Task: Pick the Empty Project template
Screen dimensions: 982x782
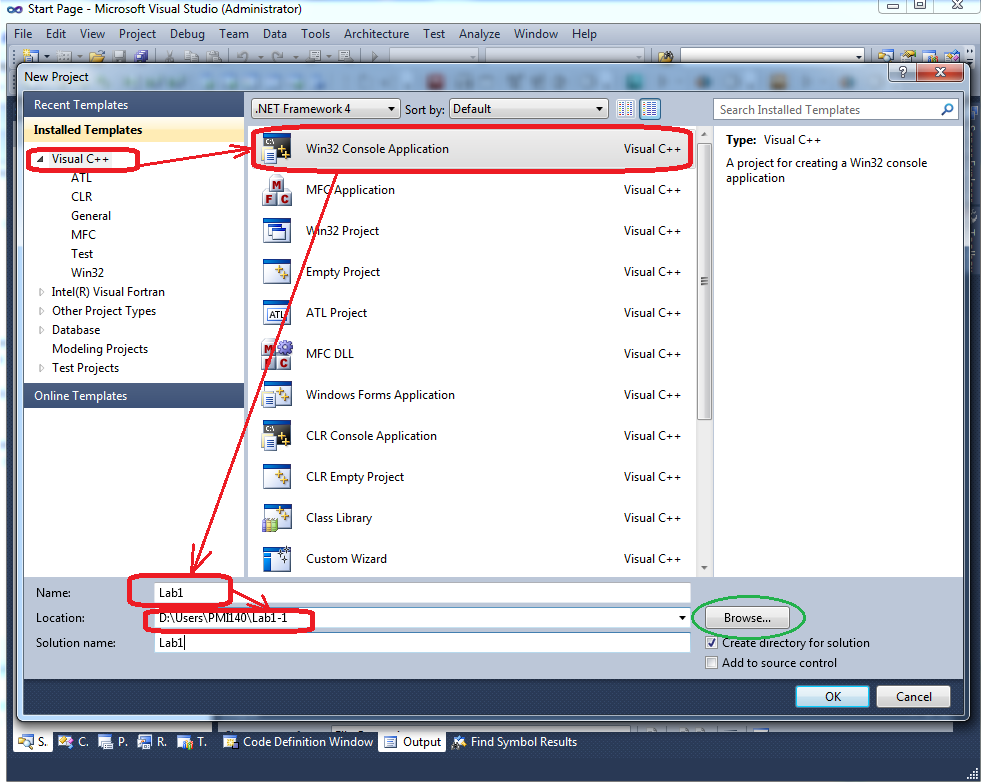Action: 472,272
